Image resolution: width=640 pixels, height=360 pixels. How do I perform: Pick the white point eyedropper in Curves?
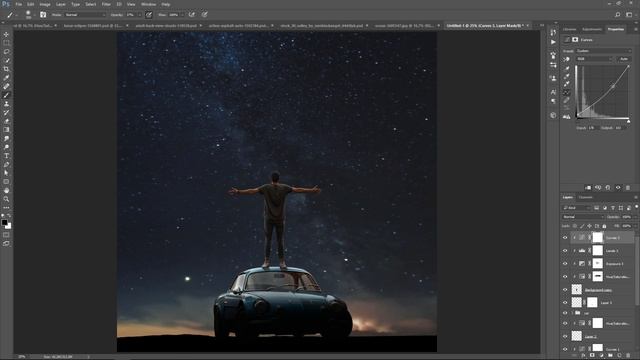pyautogui.click(x=567, y=84)
